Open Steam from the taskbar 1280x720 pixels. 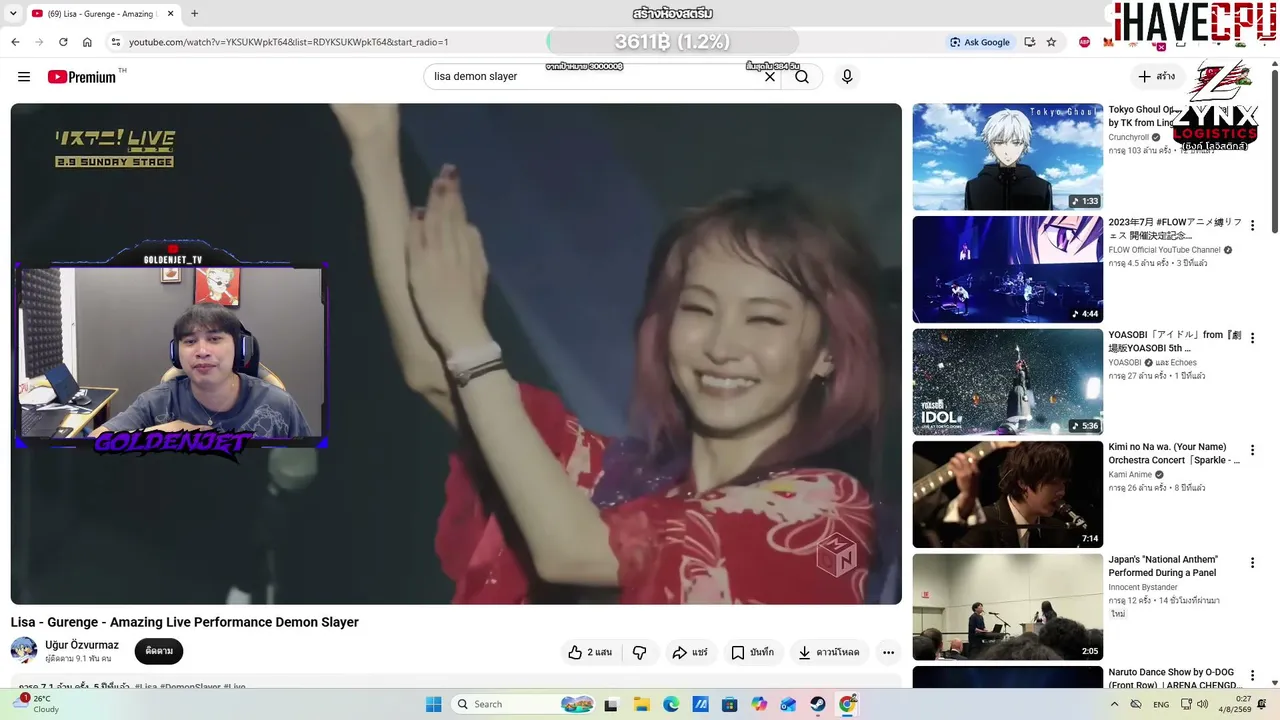[x=818, y=704]
